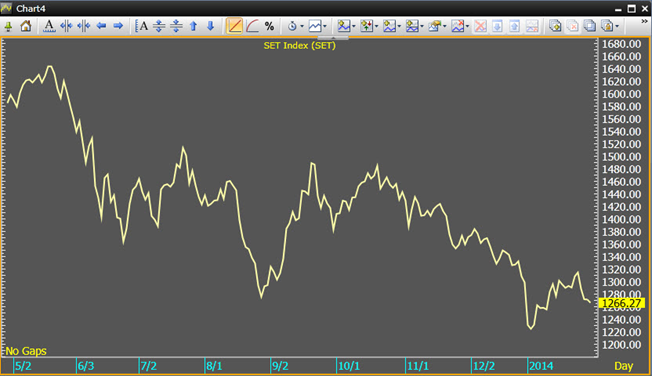The height and width of the screenshot is (376, 652).
Task: Toggle the logarithmic curve scale button
Action: coord(252,26)
